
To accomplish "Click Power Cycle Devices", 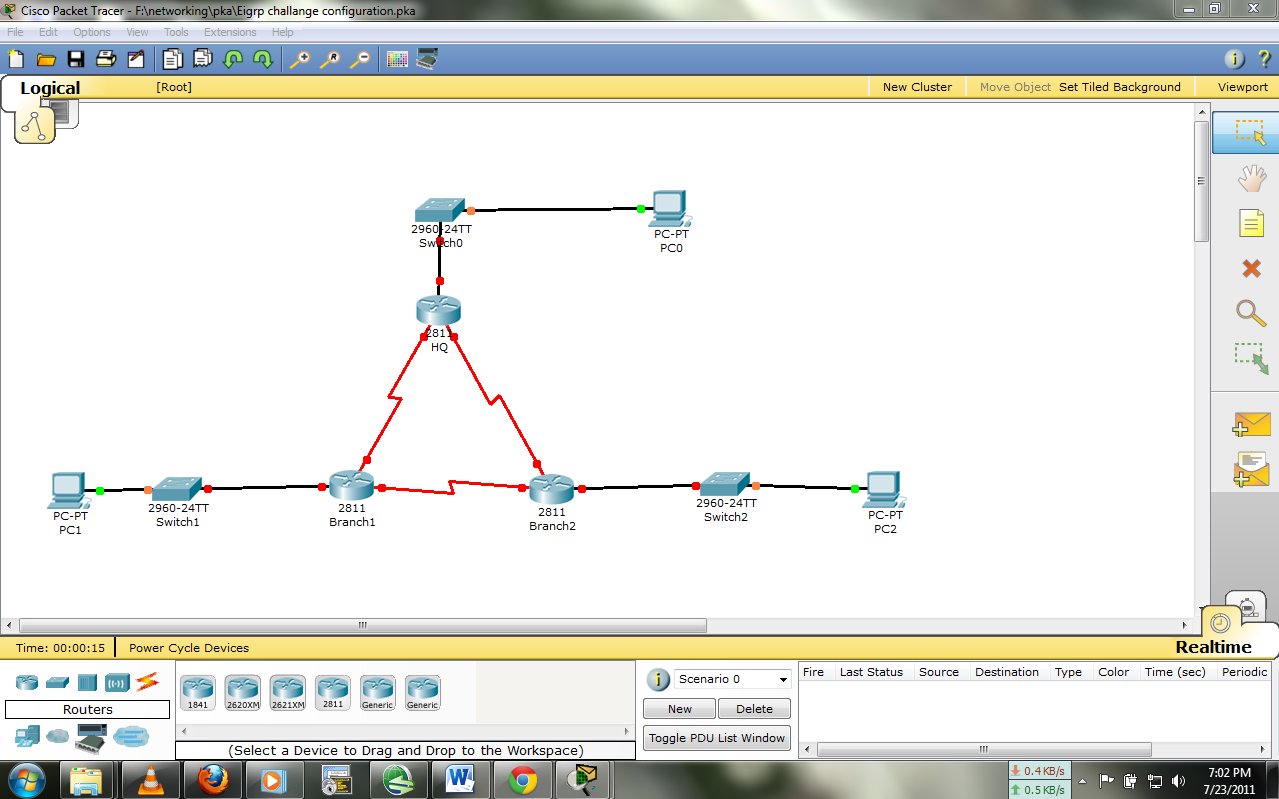I will (189, 648).
